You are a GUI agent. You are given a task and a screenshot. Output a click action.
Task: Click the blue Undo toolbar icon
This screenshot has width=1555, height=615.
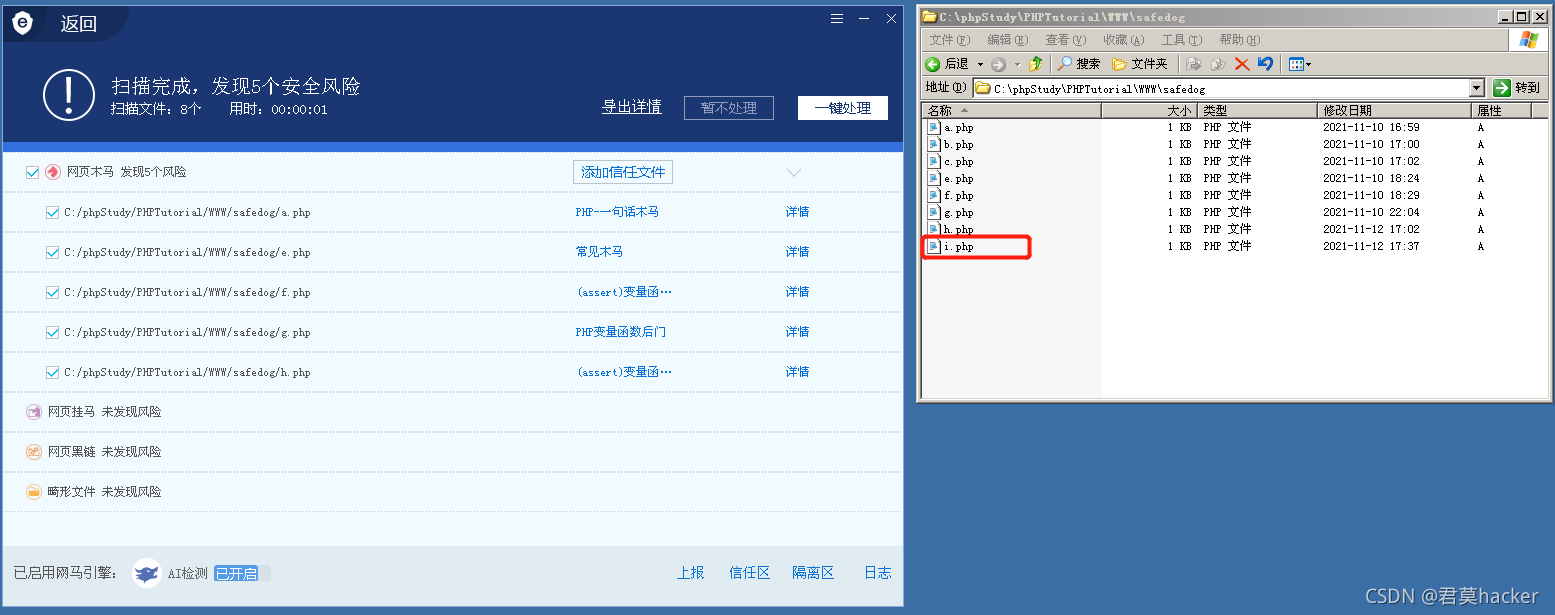1265,64
